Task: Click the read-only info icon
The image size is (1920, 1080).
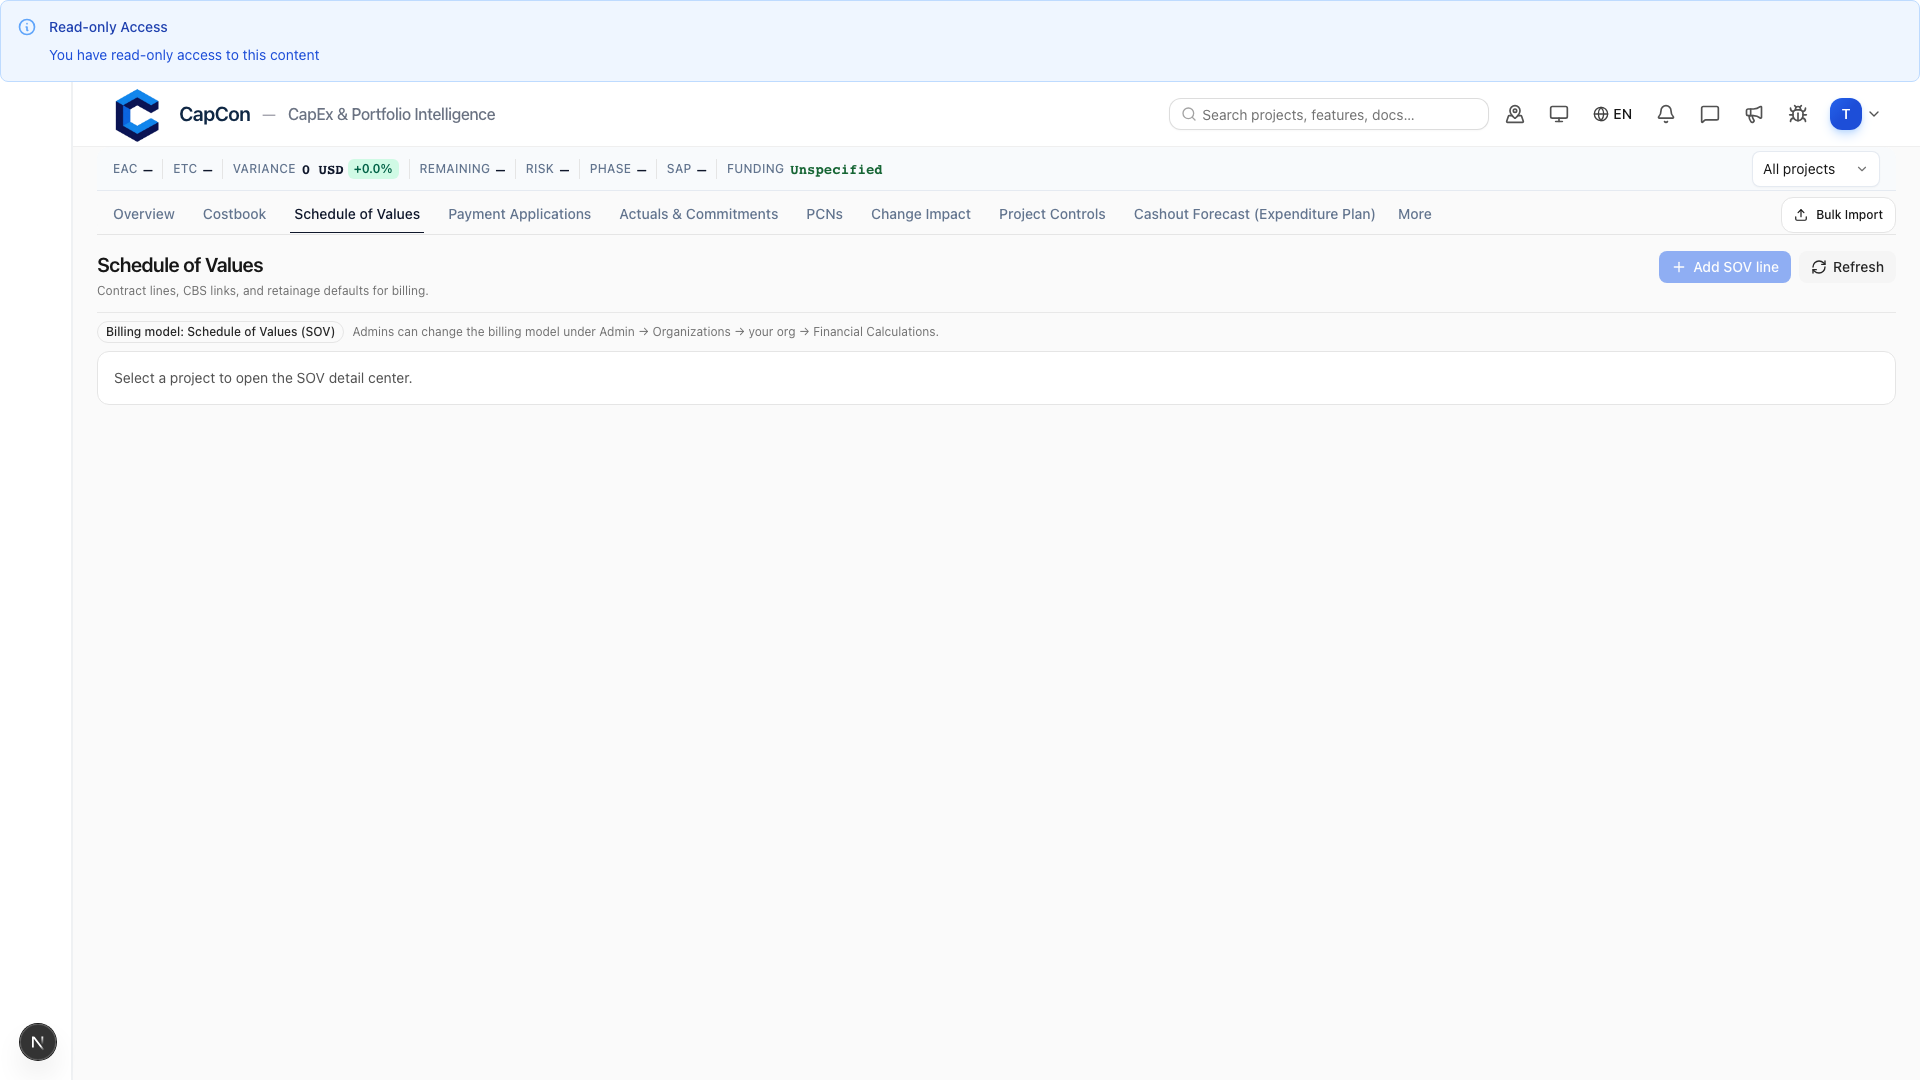Action: click(27, 27)
